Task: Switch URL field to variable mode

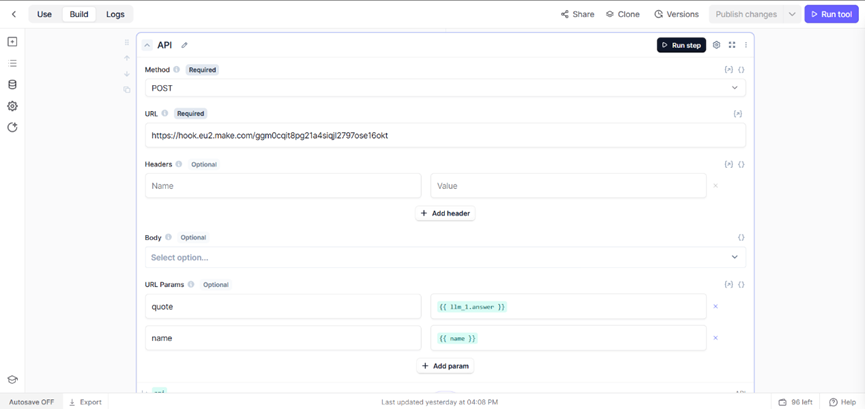Action: tap(738, 114)
